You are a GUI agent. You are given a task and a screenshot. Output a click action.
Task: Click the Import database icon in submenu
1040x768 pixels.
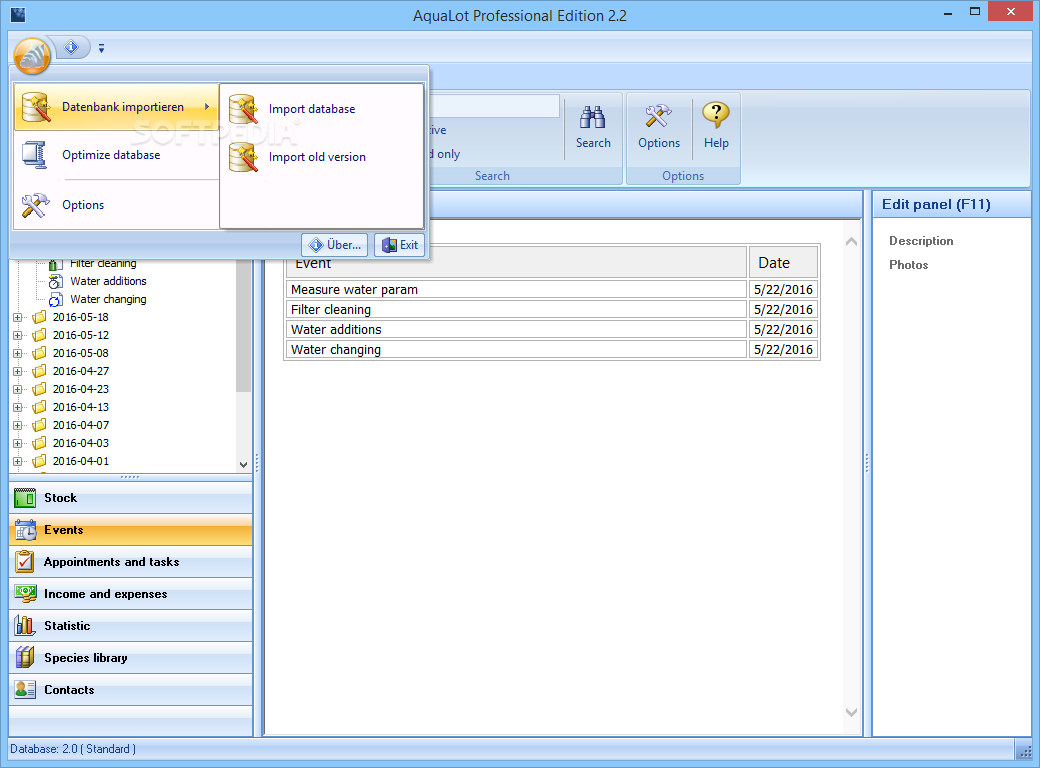coord(243,109)
